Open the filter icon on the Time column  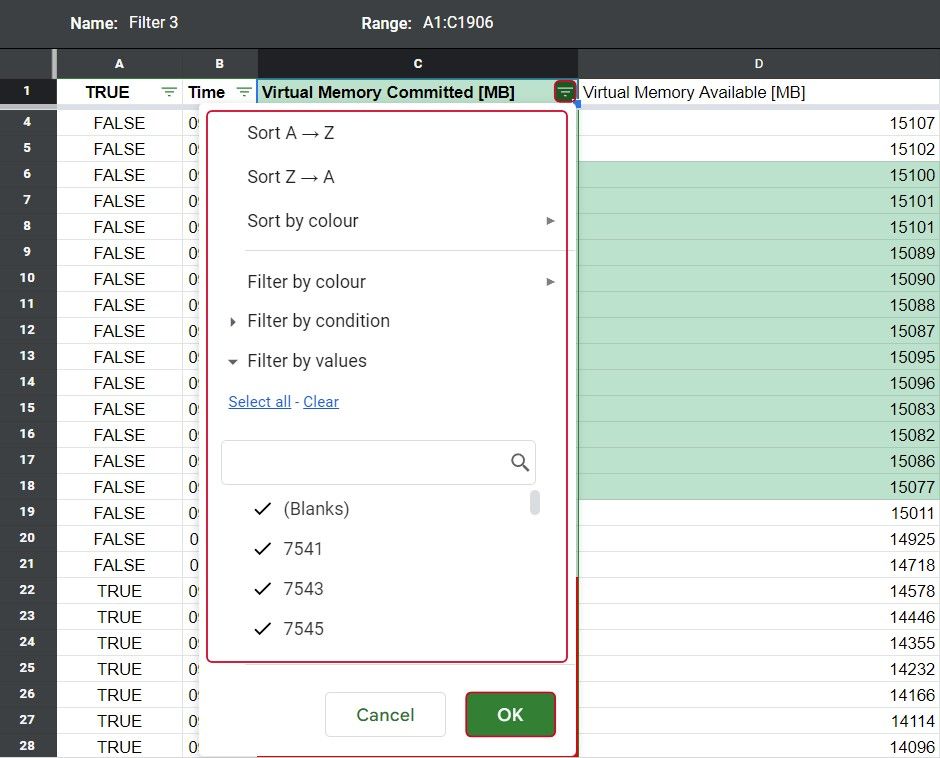click(243, 92)
